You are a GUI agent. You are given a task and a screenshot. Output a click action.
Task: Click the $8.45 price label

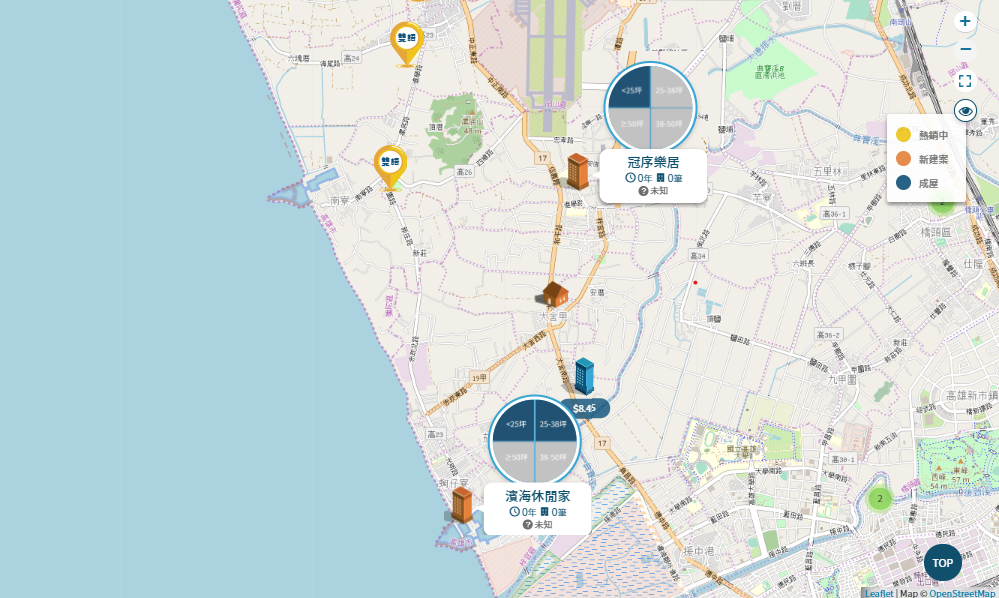coord(584,408)
